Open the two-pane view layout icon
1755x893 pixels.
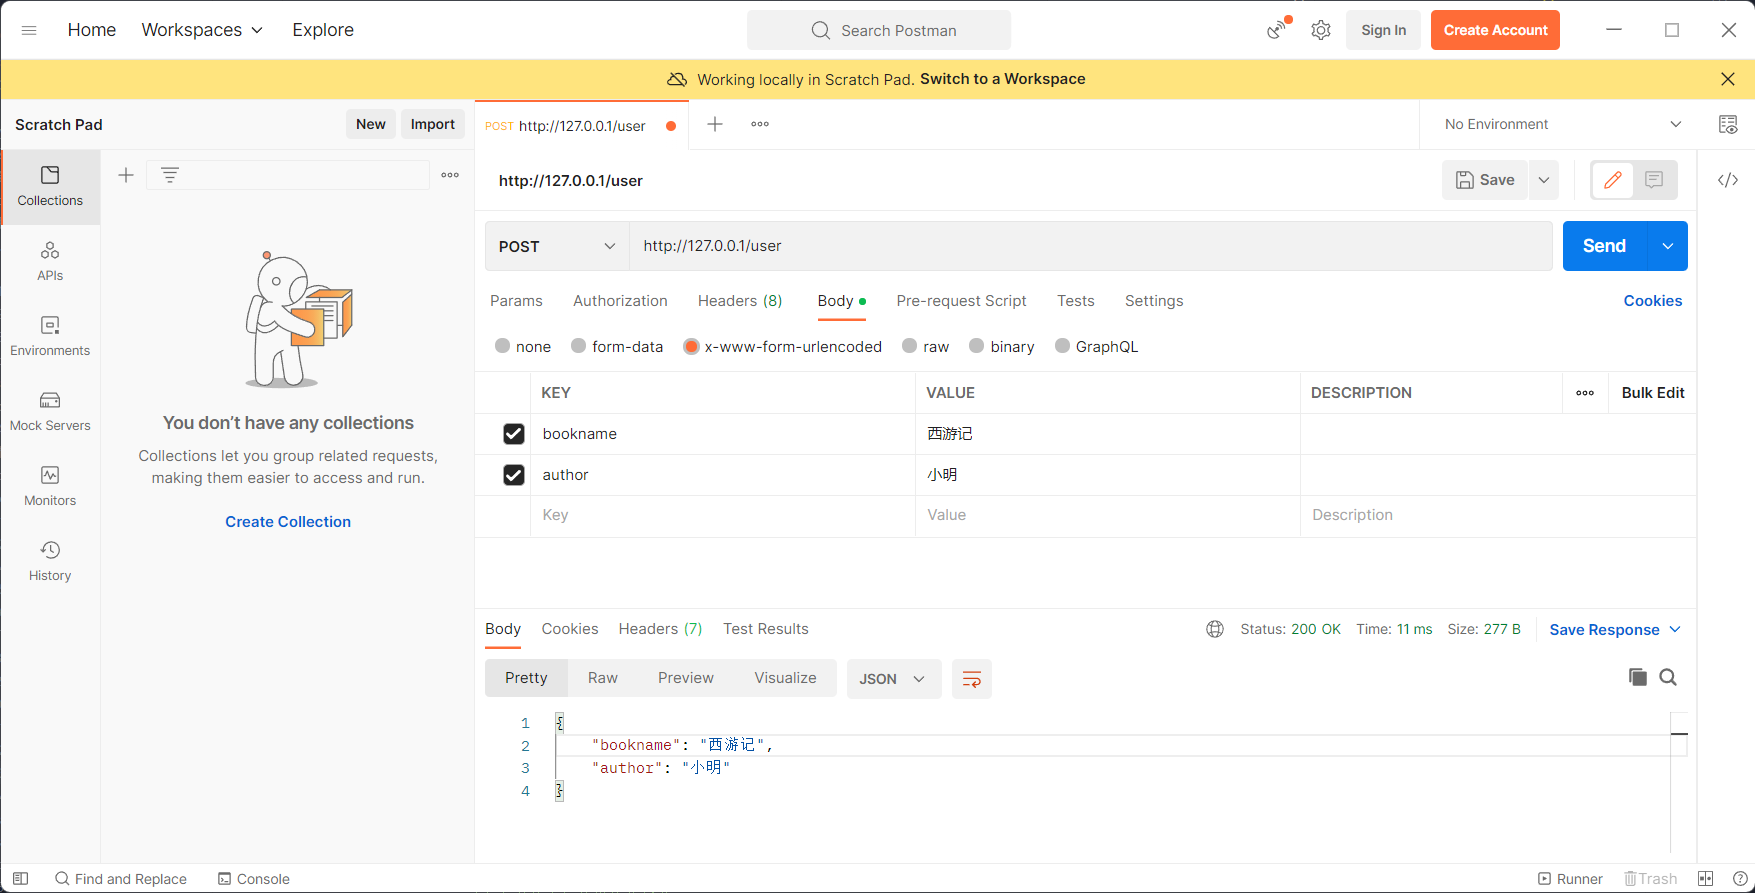coord(1706,879)
